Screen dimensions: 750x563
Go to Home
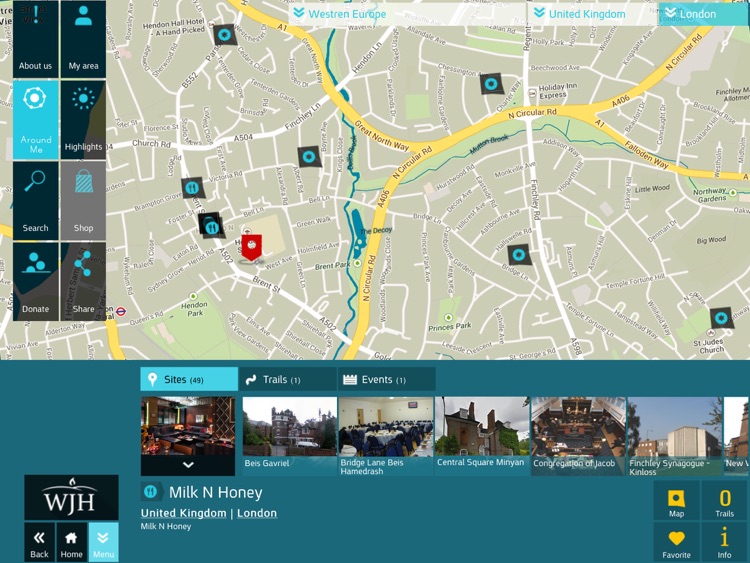tap(71, 542)
